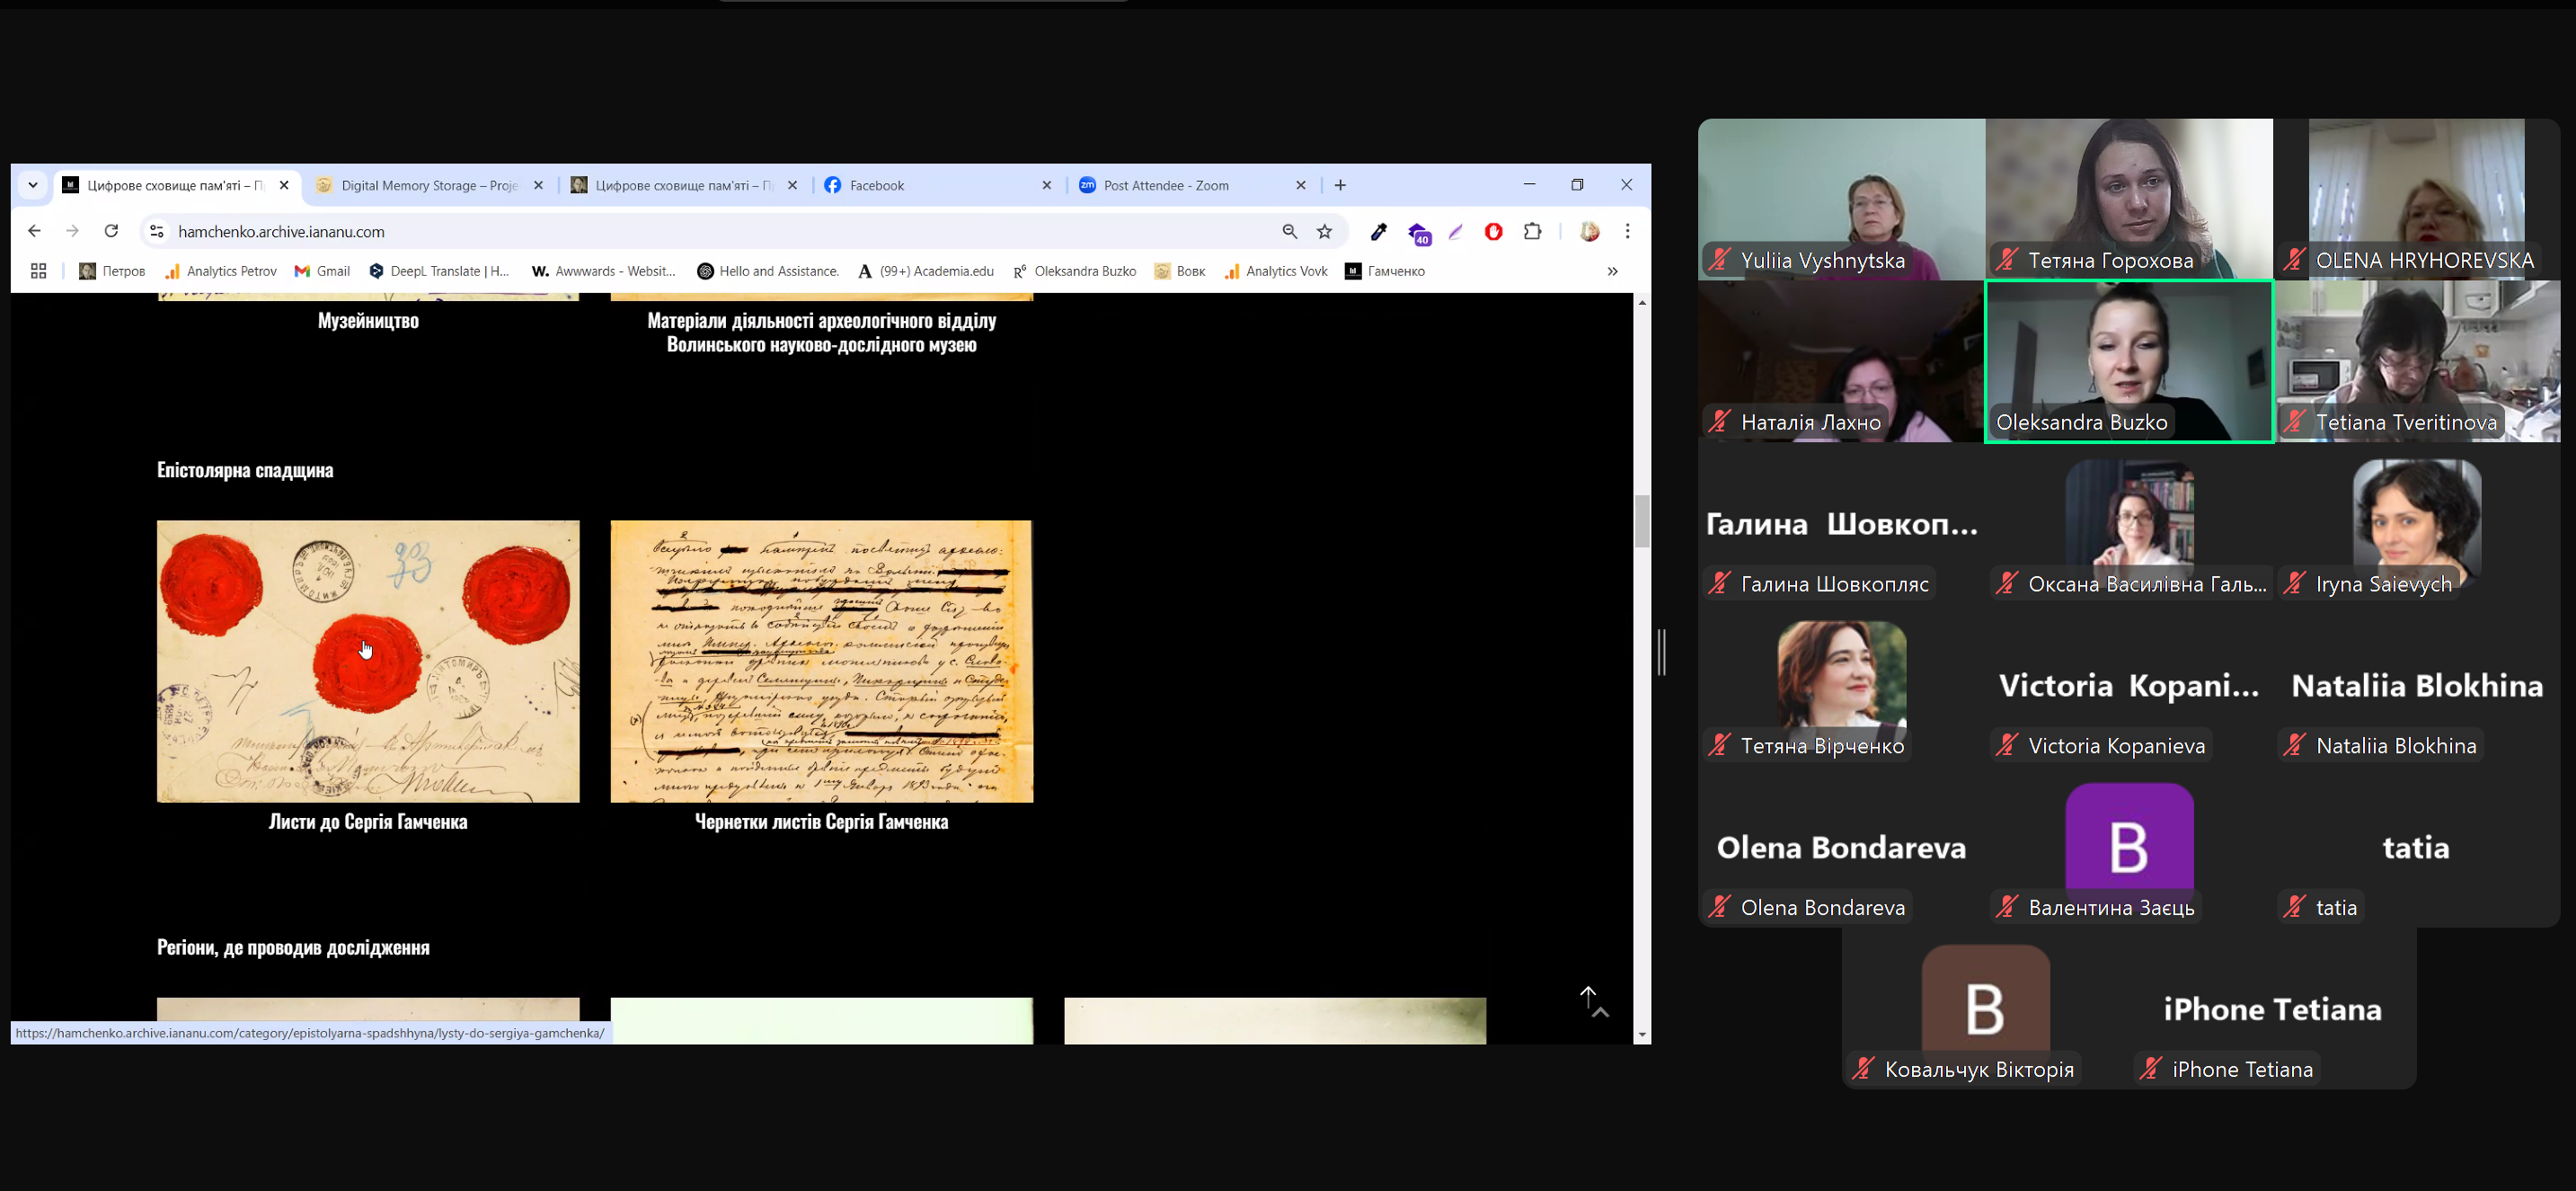This screenshot has height=1191, width=2576.
Task: Bookmark this page with the star
Action: 1325,231
